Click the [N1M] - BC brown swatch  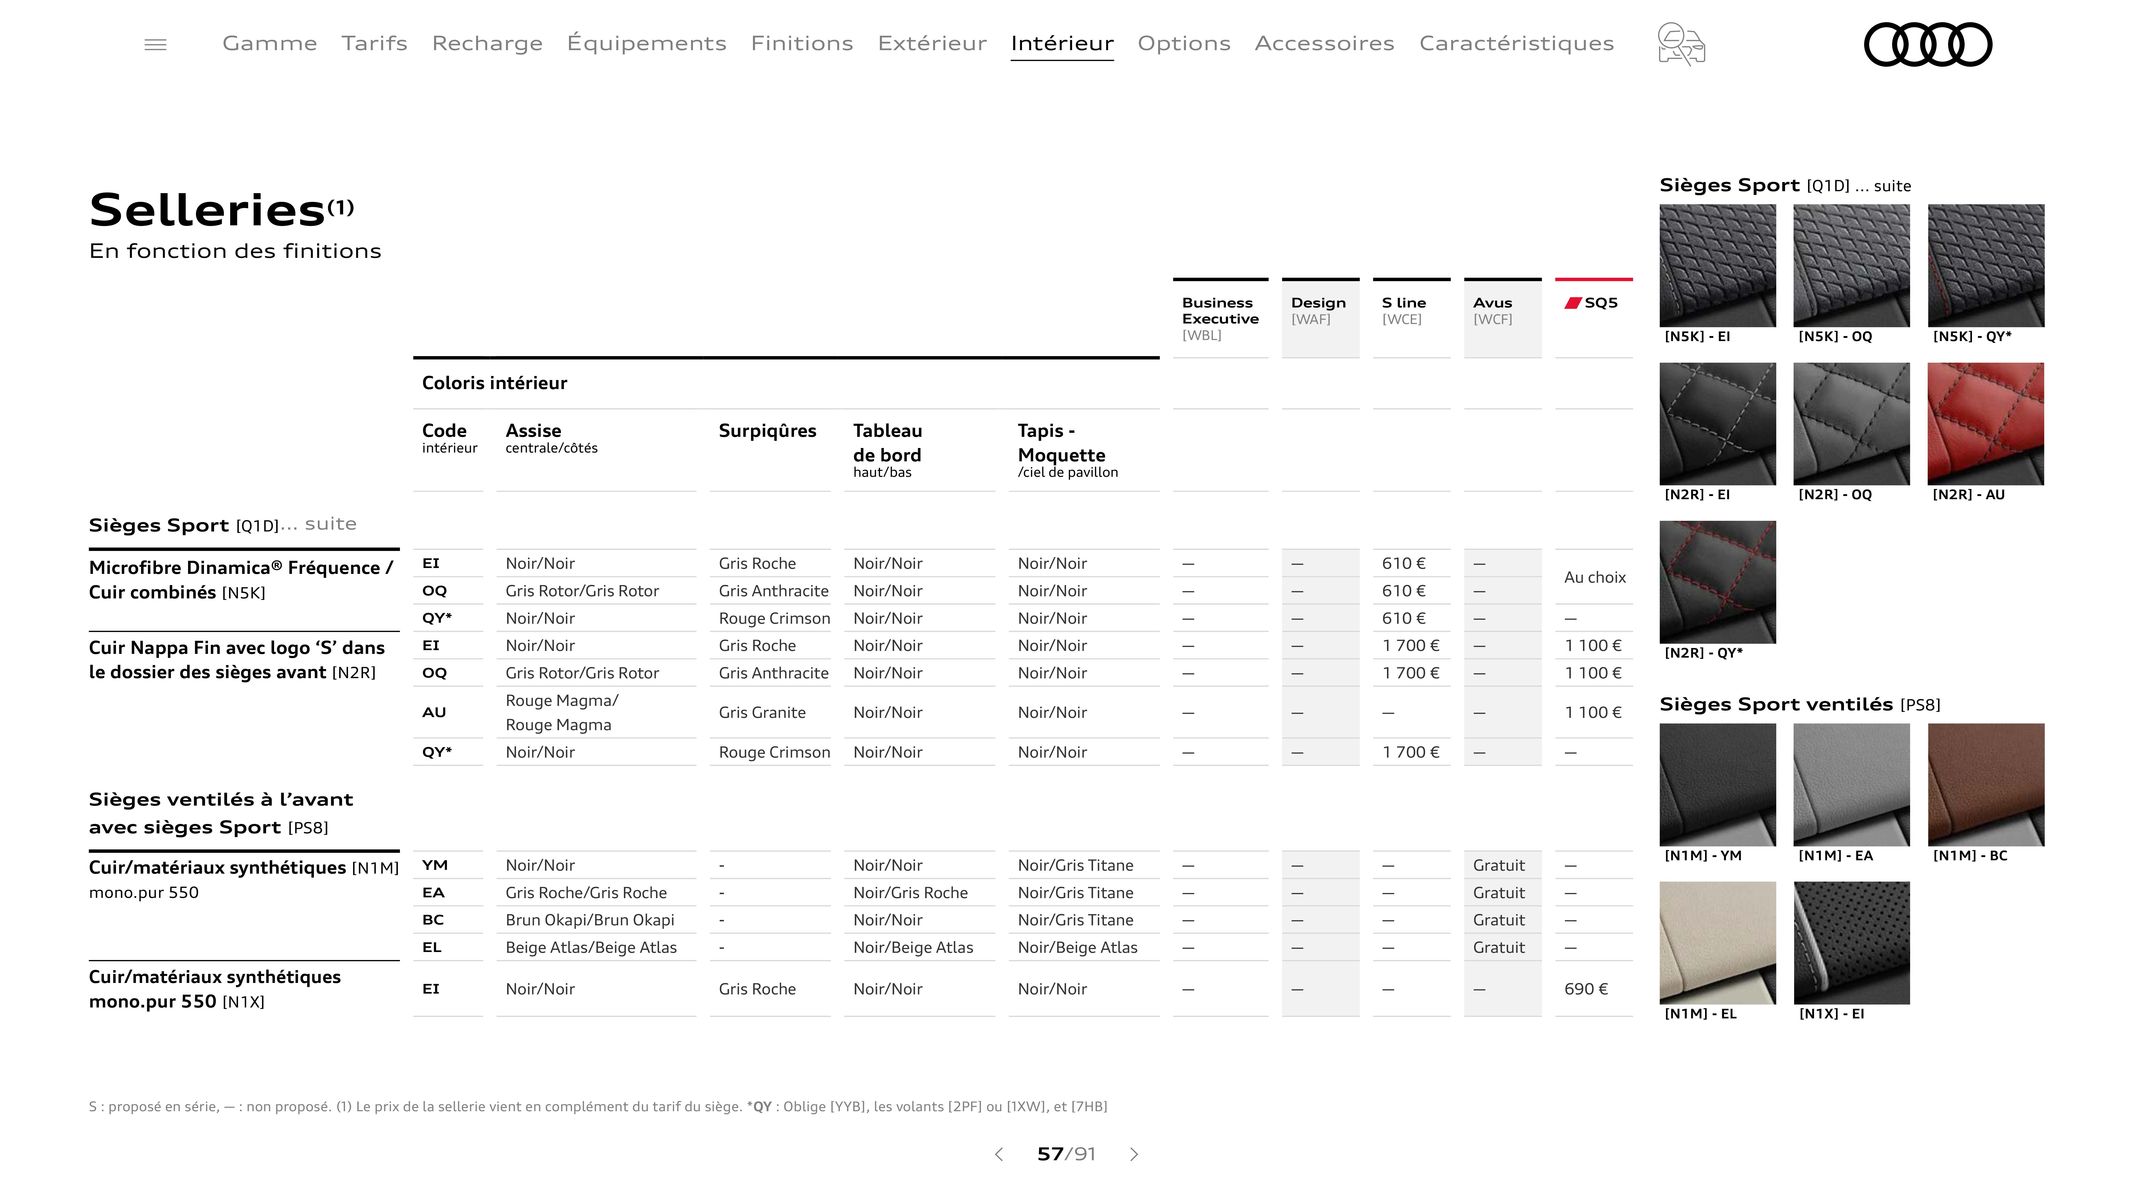click(1985, 784)
